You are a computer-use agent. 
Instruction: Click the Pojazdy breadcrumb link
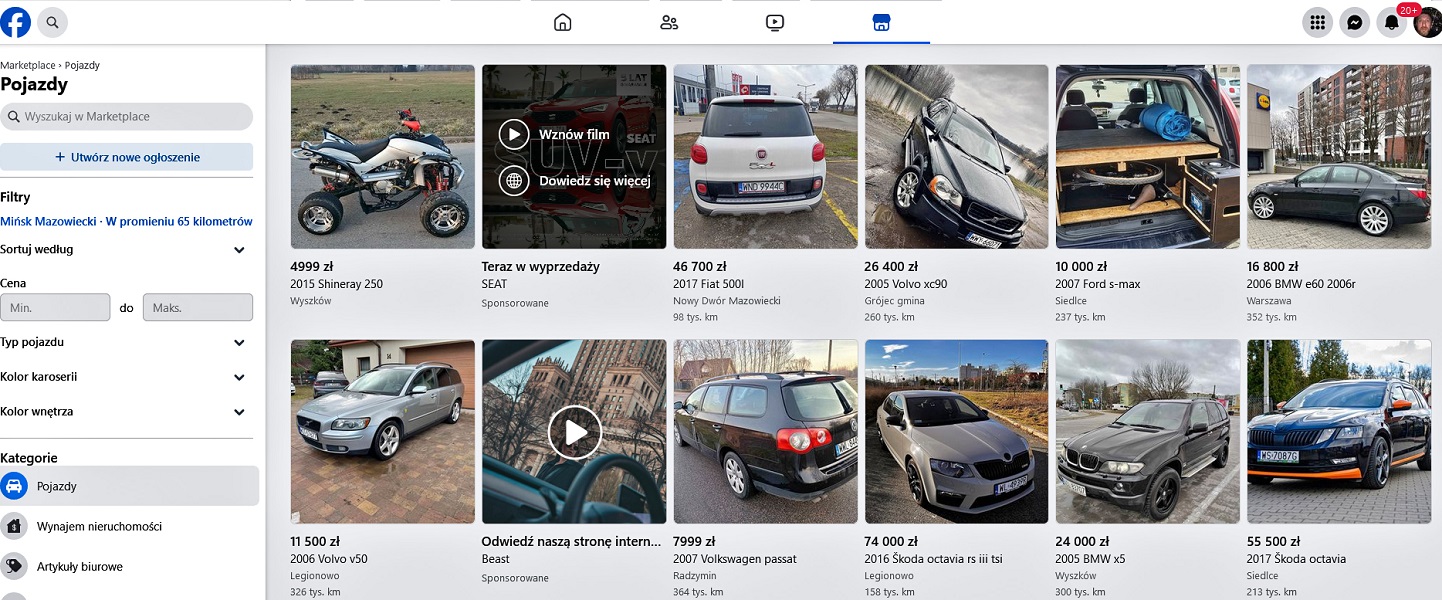(x=82, y=65)
